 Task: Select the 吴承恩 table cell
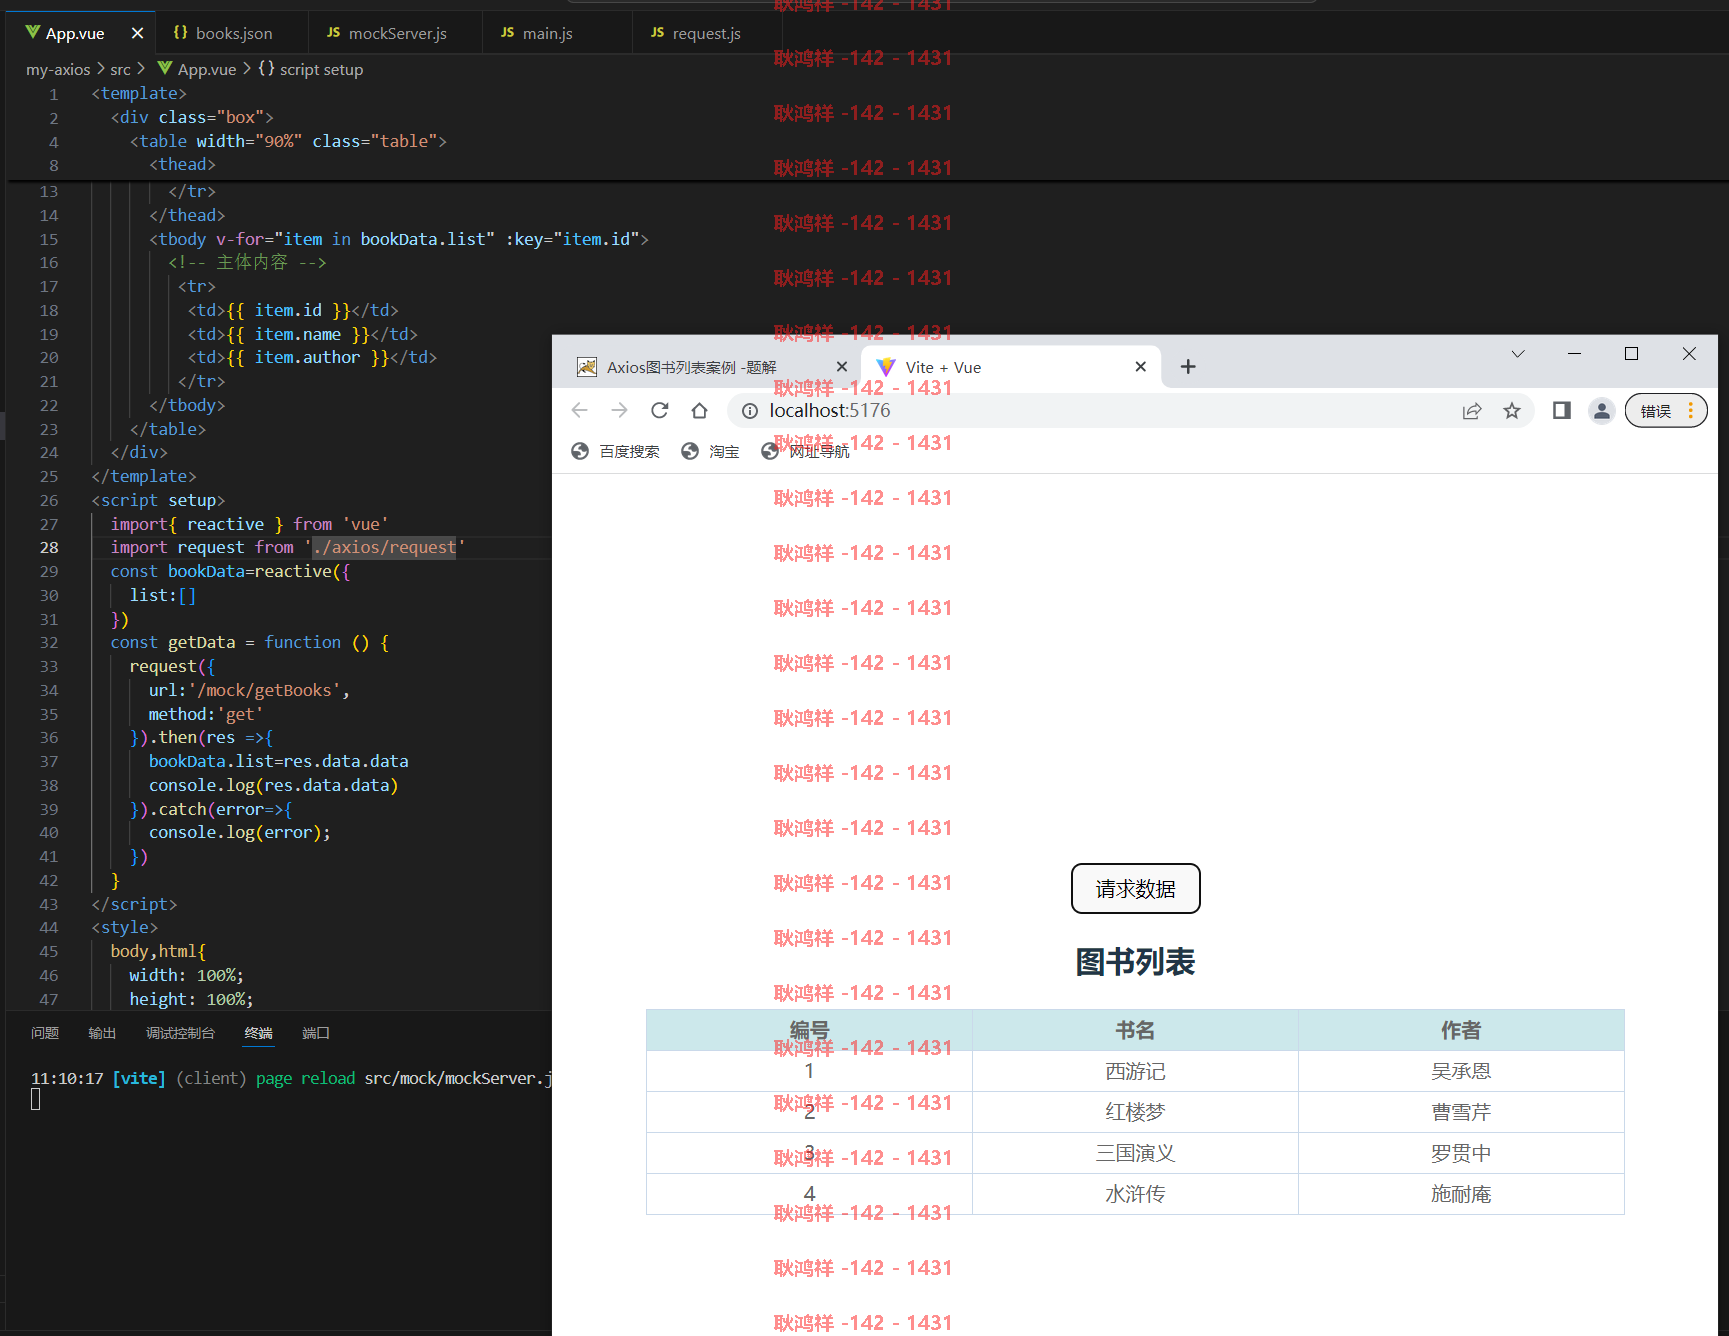coord(1461,1071)
